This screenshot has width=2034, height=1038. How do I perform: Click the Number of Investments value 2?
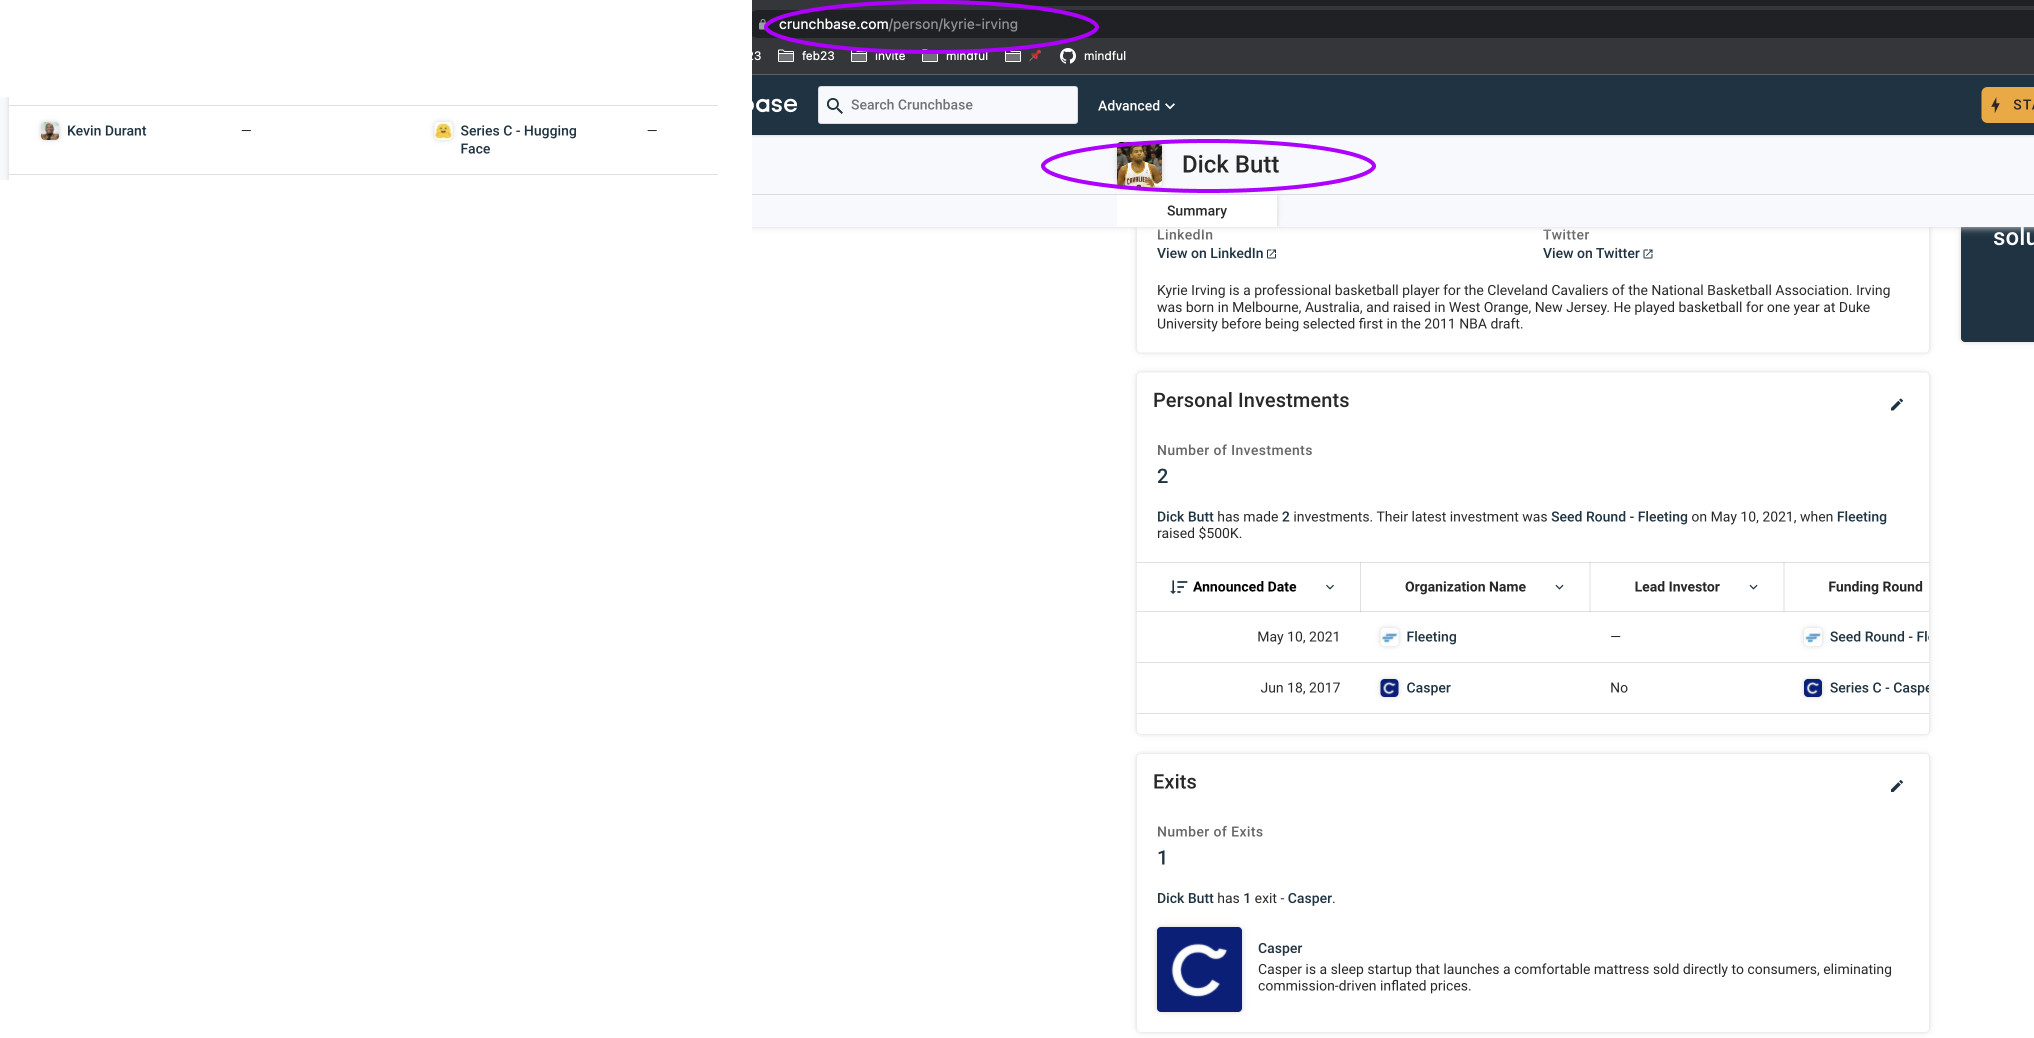pos(1162,476)
